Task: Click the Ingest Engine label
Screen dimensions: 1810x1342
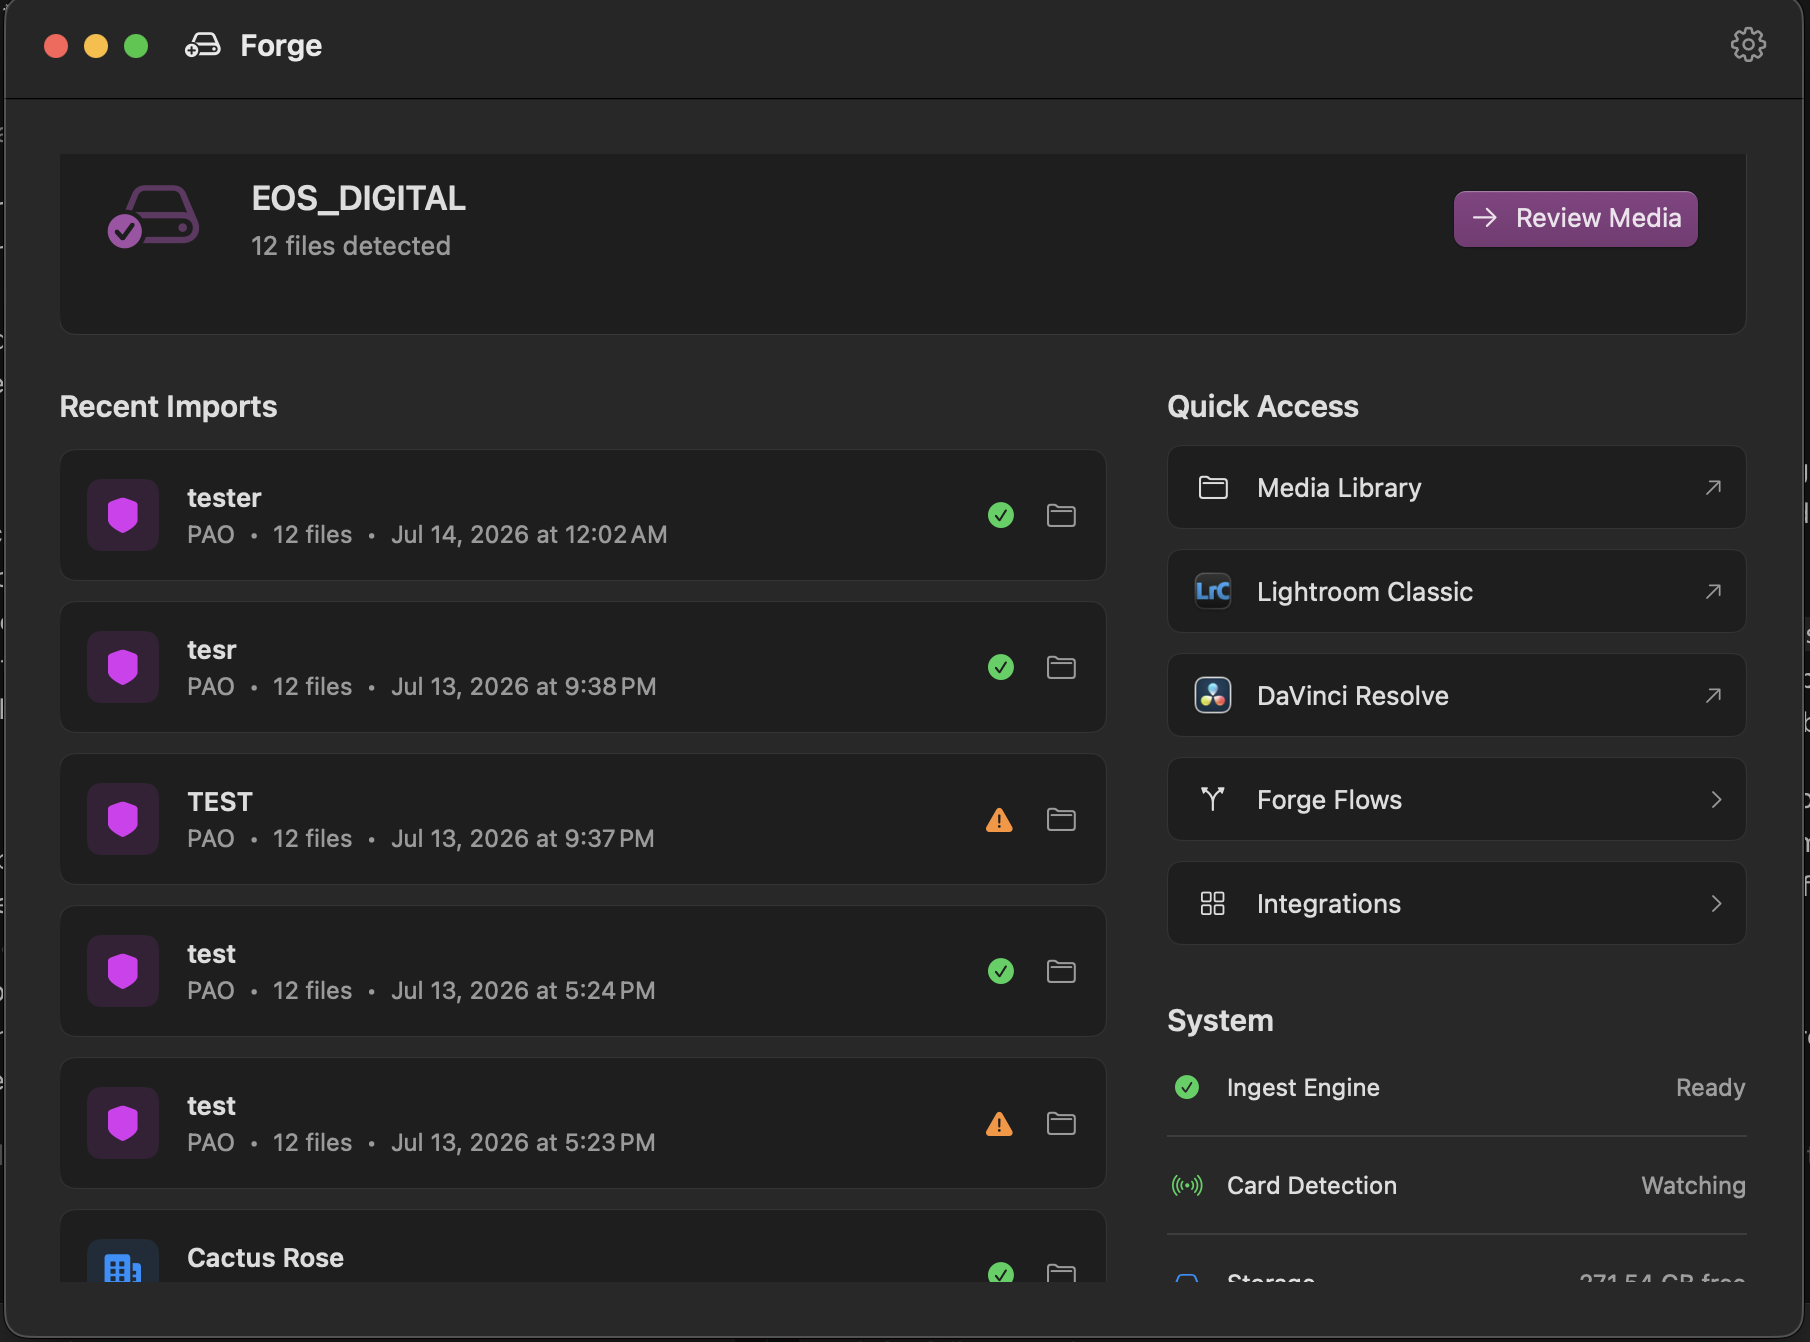Action: click(x=1303, y=1087)
